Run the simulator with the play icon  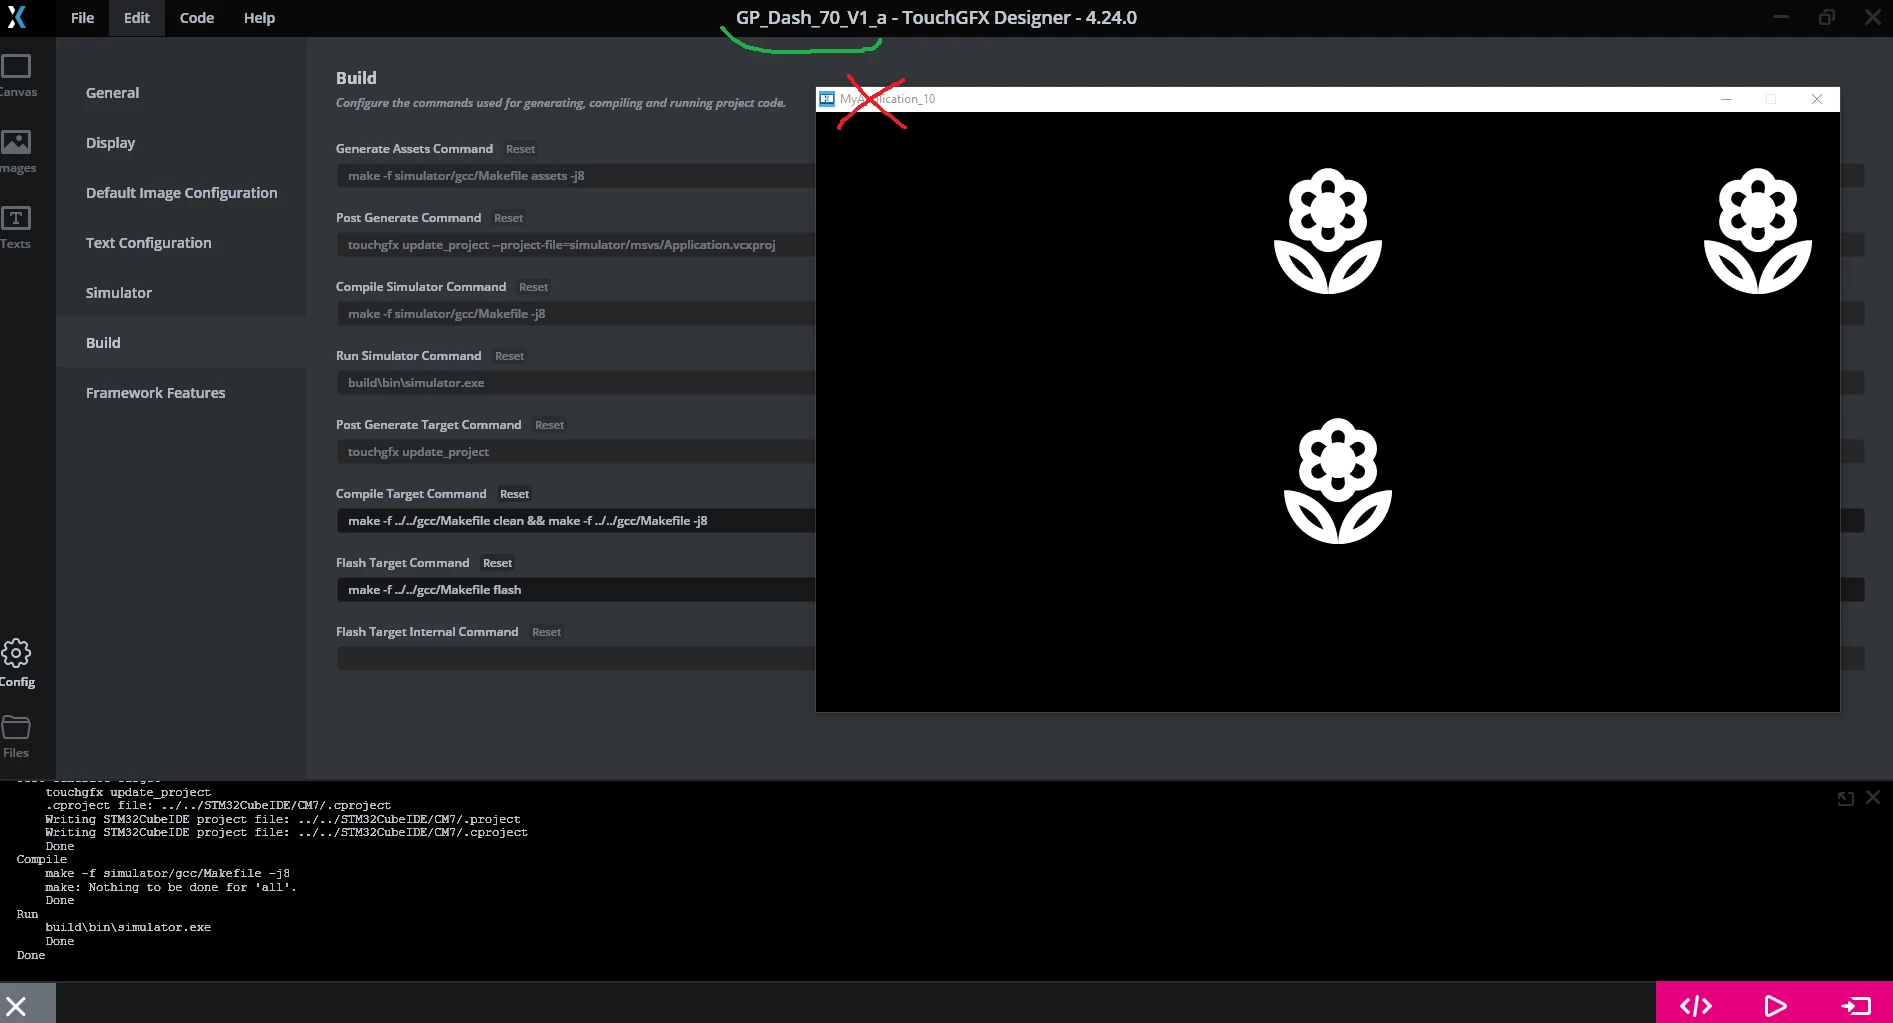tap(1776, 1005)
